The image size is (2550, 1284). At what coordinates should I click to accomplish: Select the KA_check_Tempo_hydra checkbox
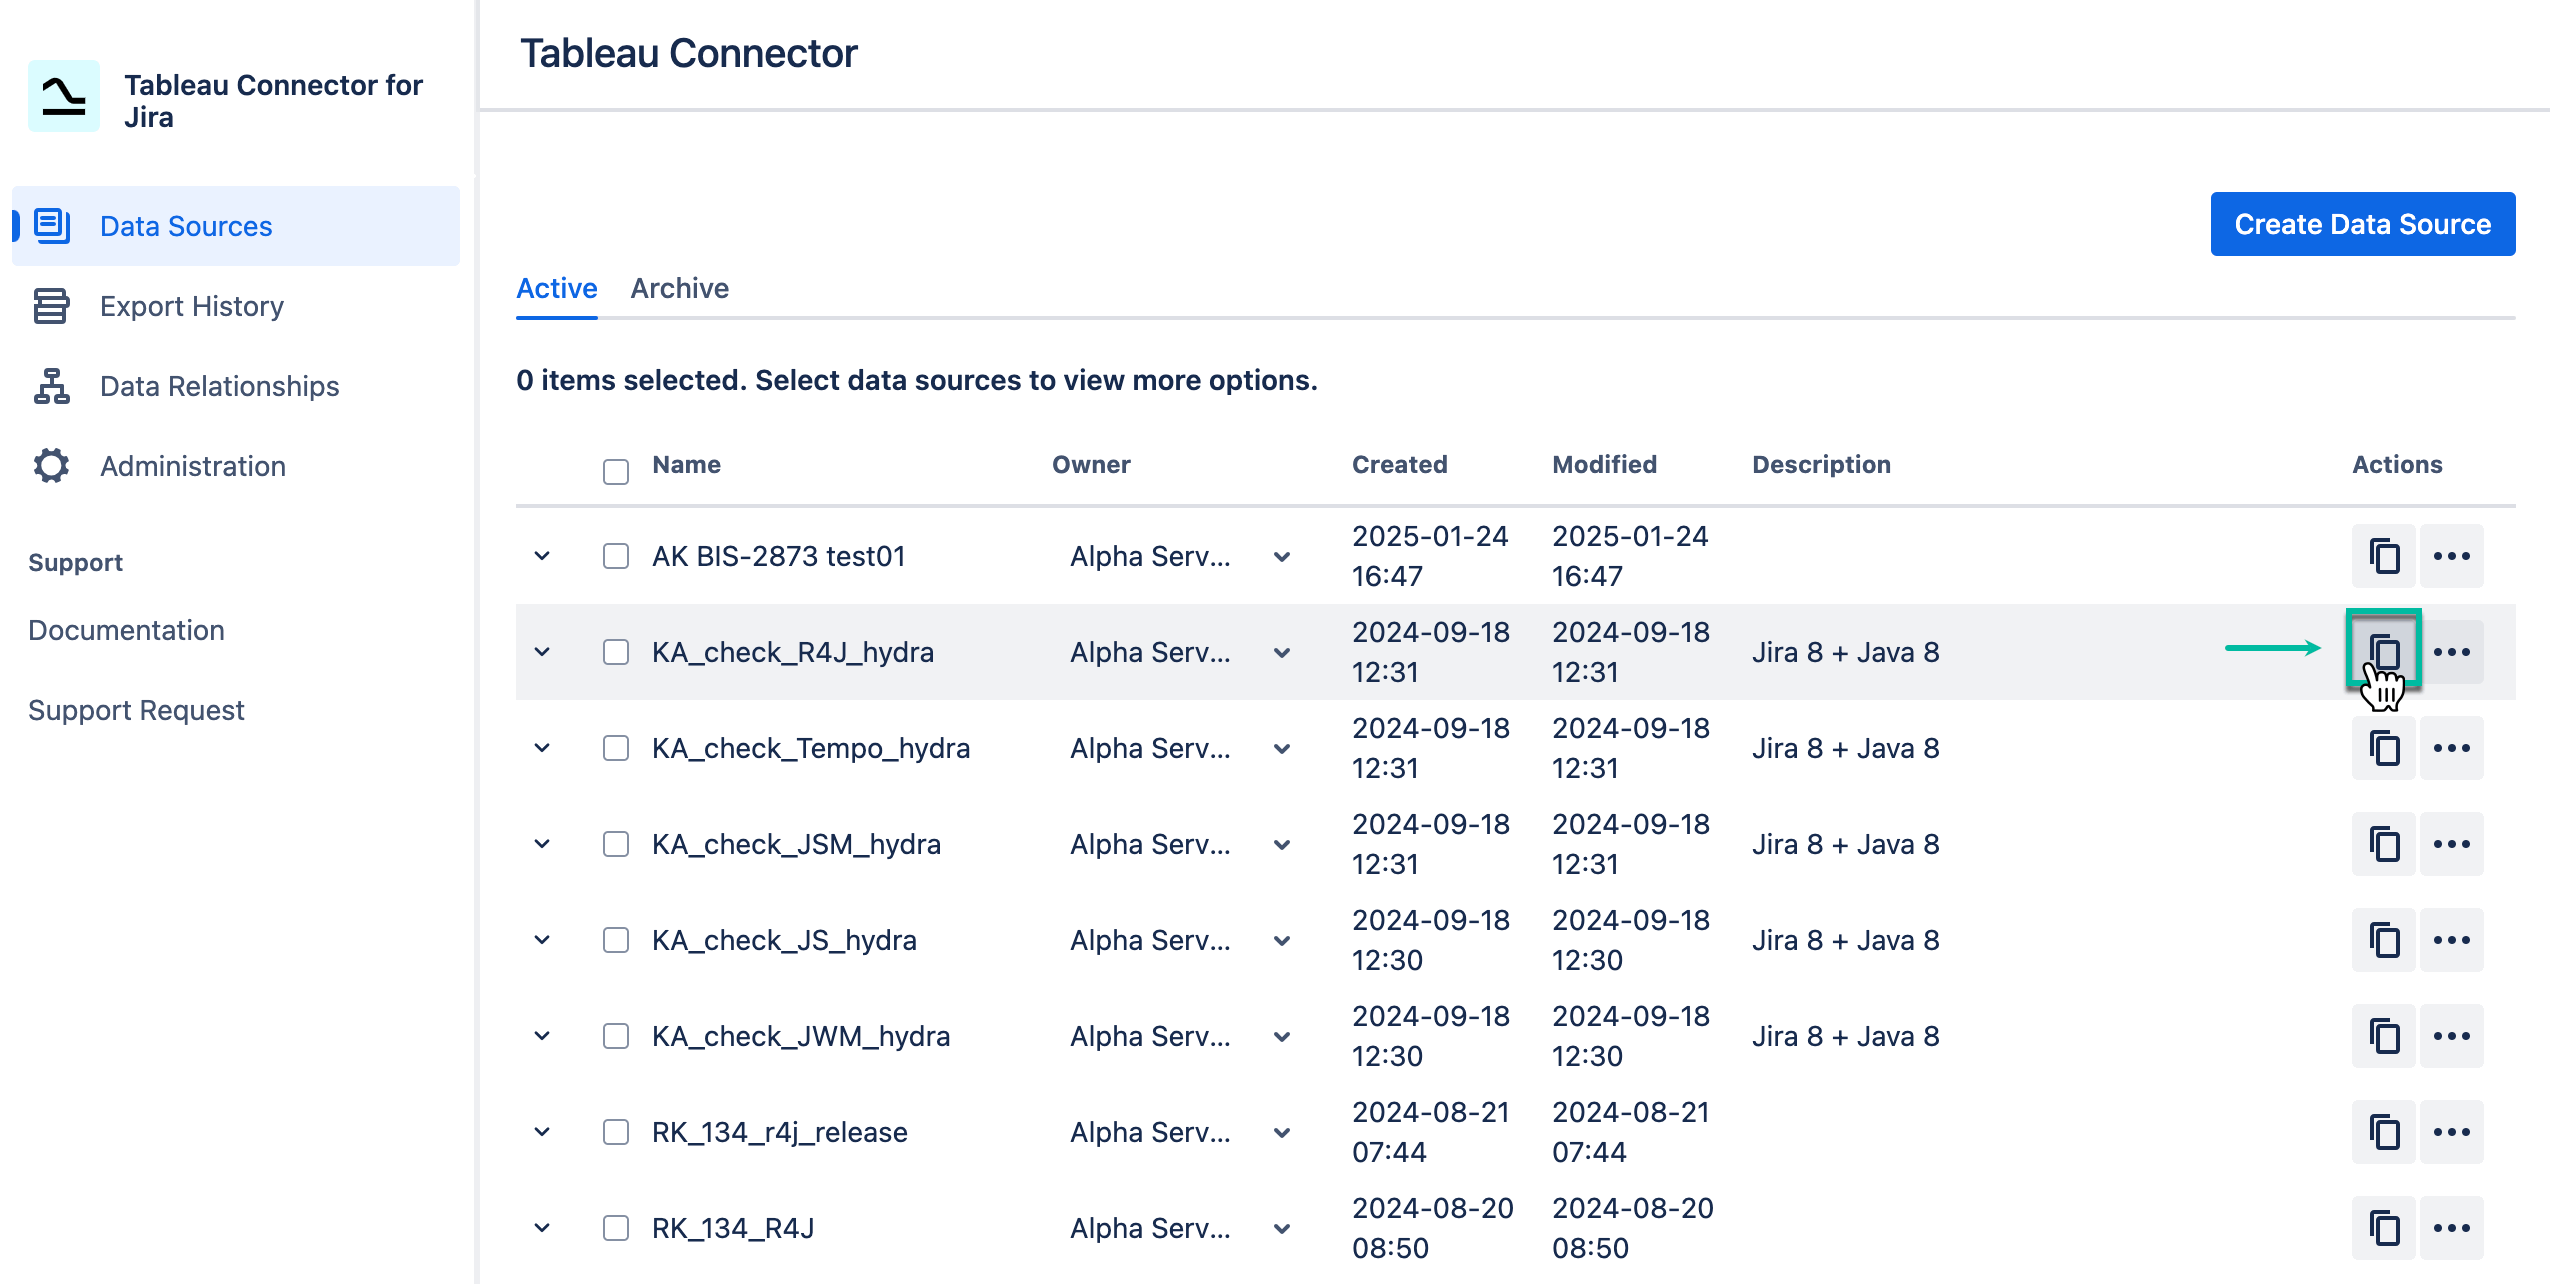(614, 748)
